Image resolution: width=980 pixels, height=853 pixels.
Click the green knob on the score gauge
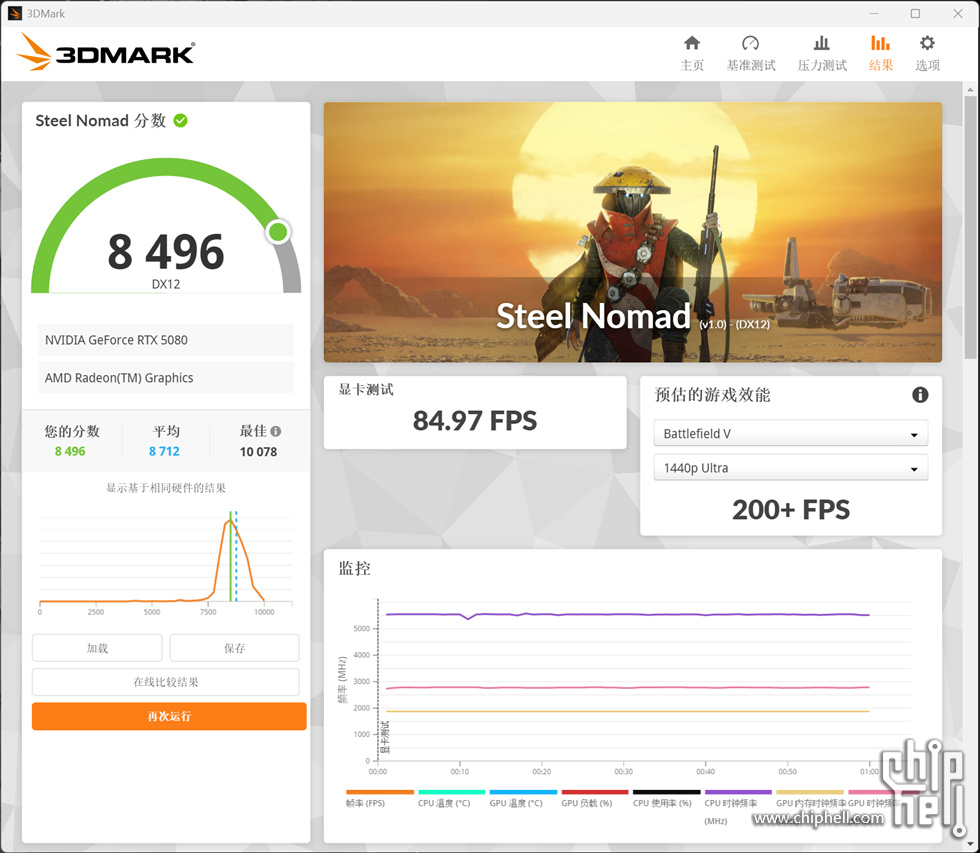278,232
